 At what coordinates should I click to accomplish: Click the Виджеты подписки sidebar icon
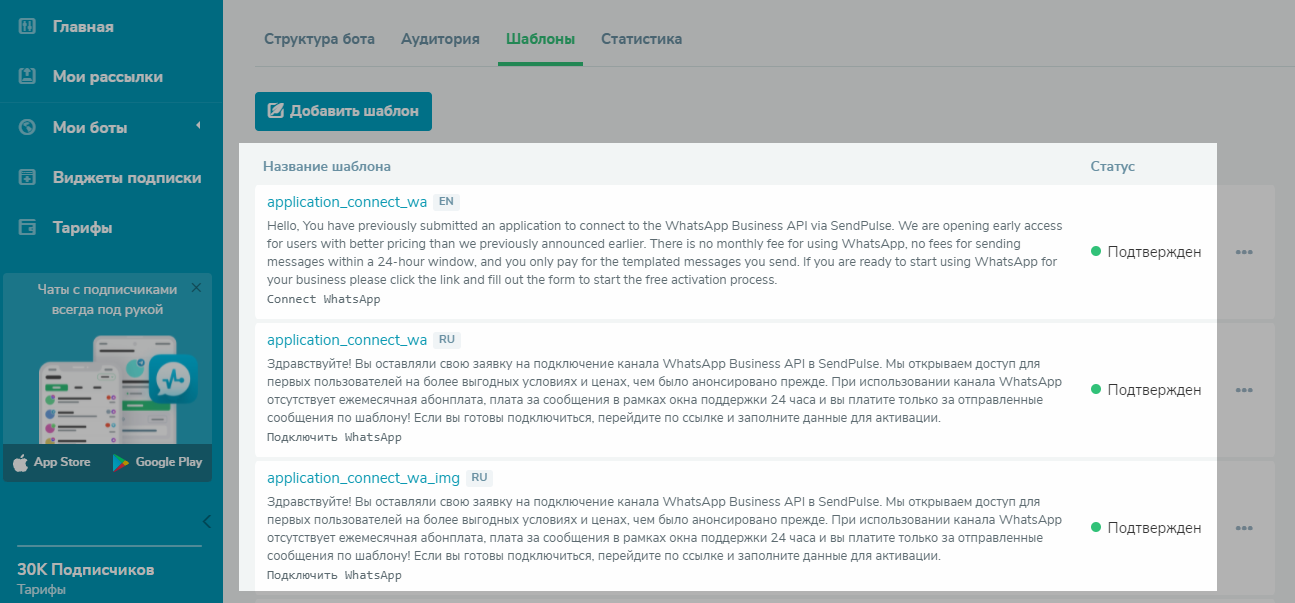[28, 177]
